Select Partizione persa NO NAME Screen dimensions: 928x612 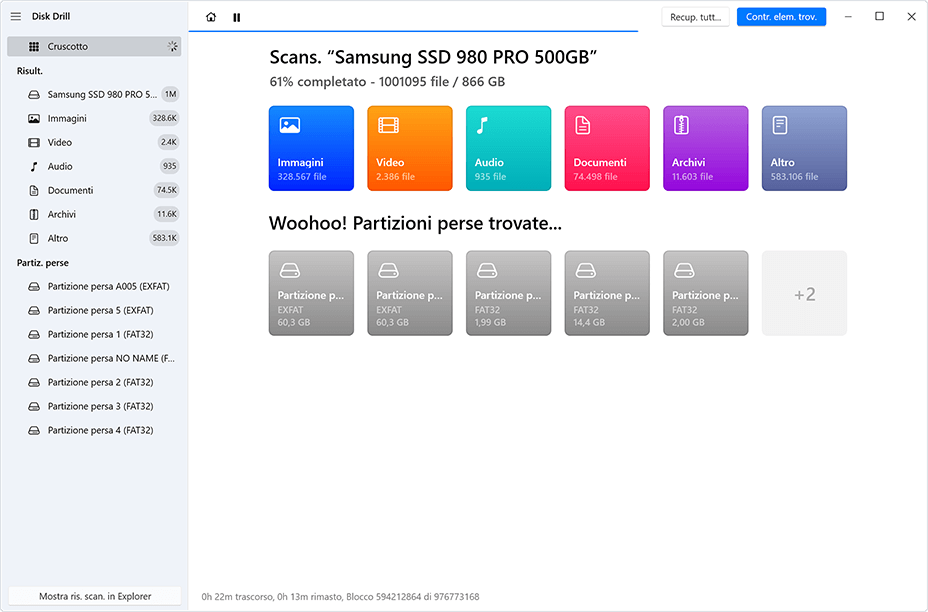(x=94, y=358)
